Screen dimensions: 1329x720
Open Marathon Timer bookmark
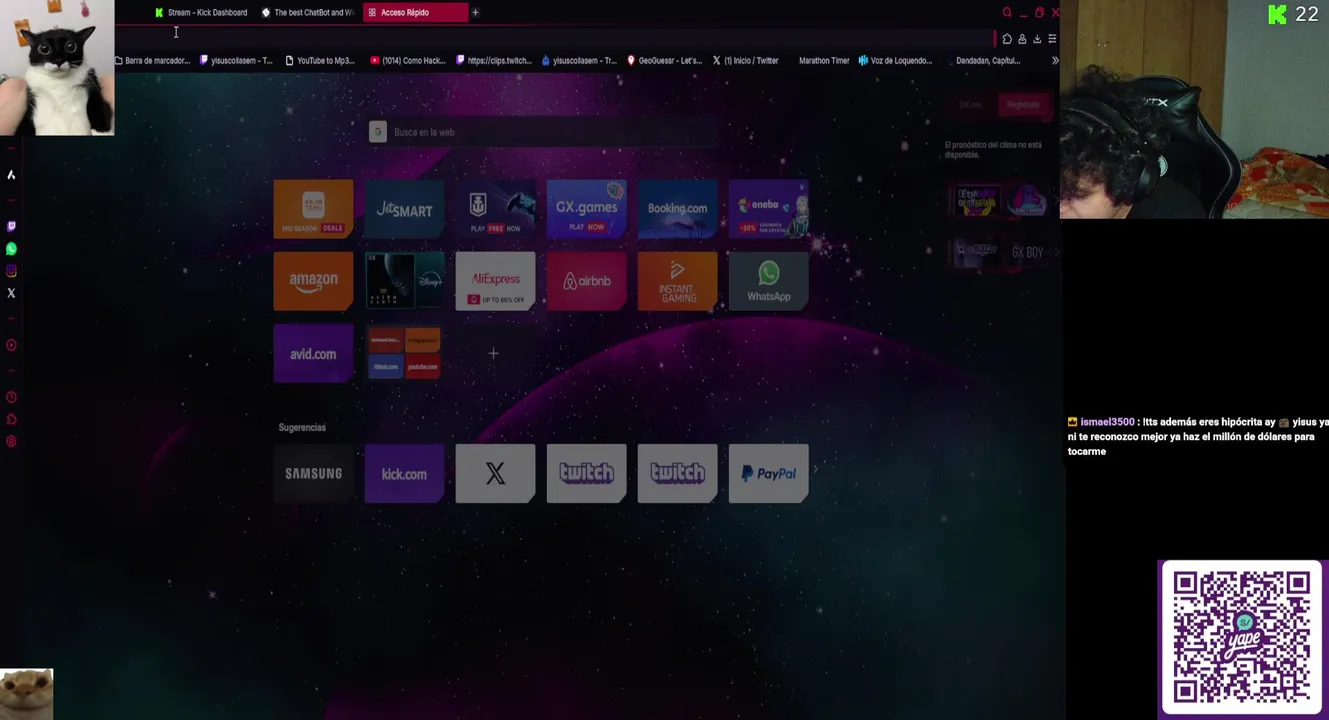pos(824,61)
